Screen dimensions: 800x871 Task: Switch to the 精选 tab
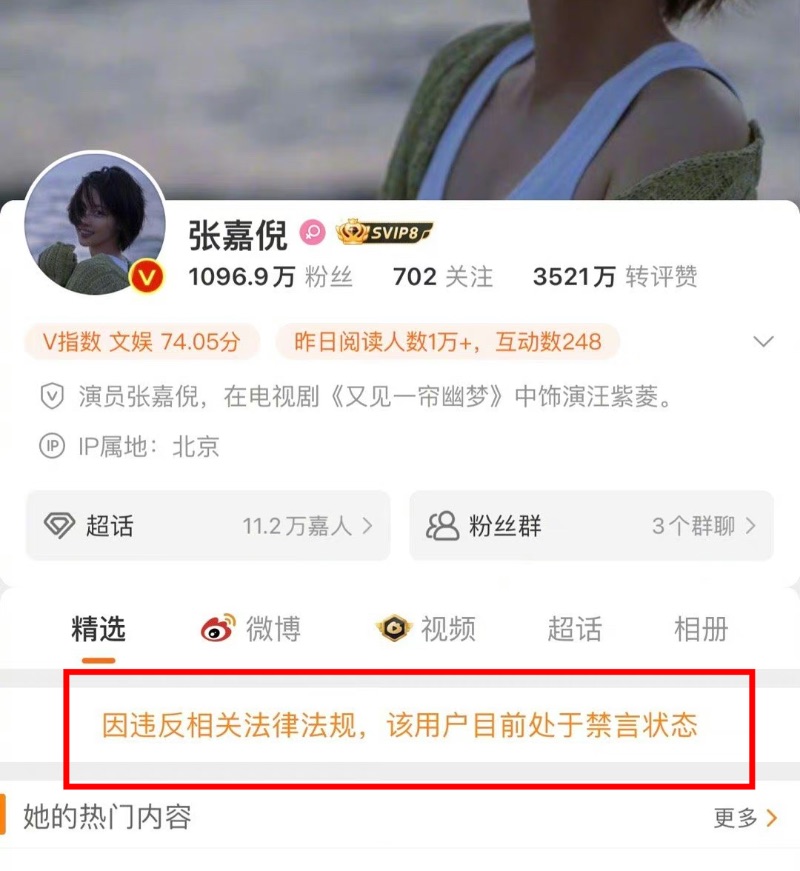click(98, 629)
